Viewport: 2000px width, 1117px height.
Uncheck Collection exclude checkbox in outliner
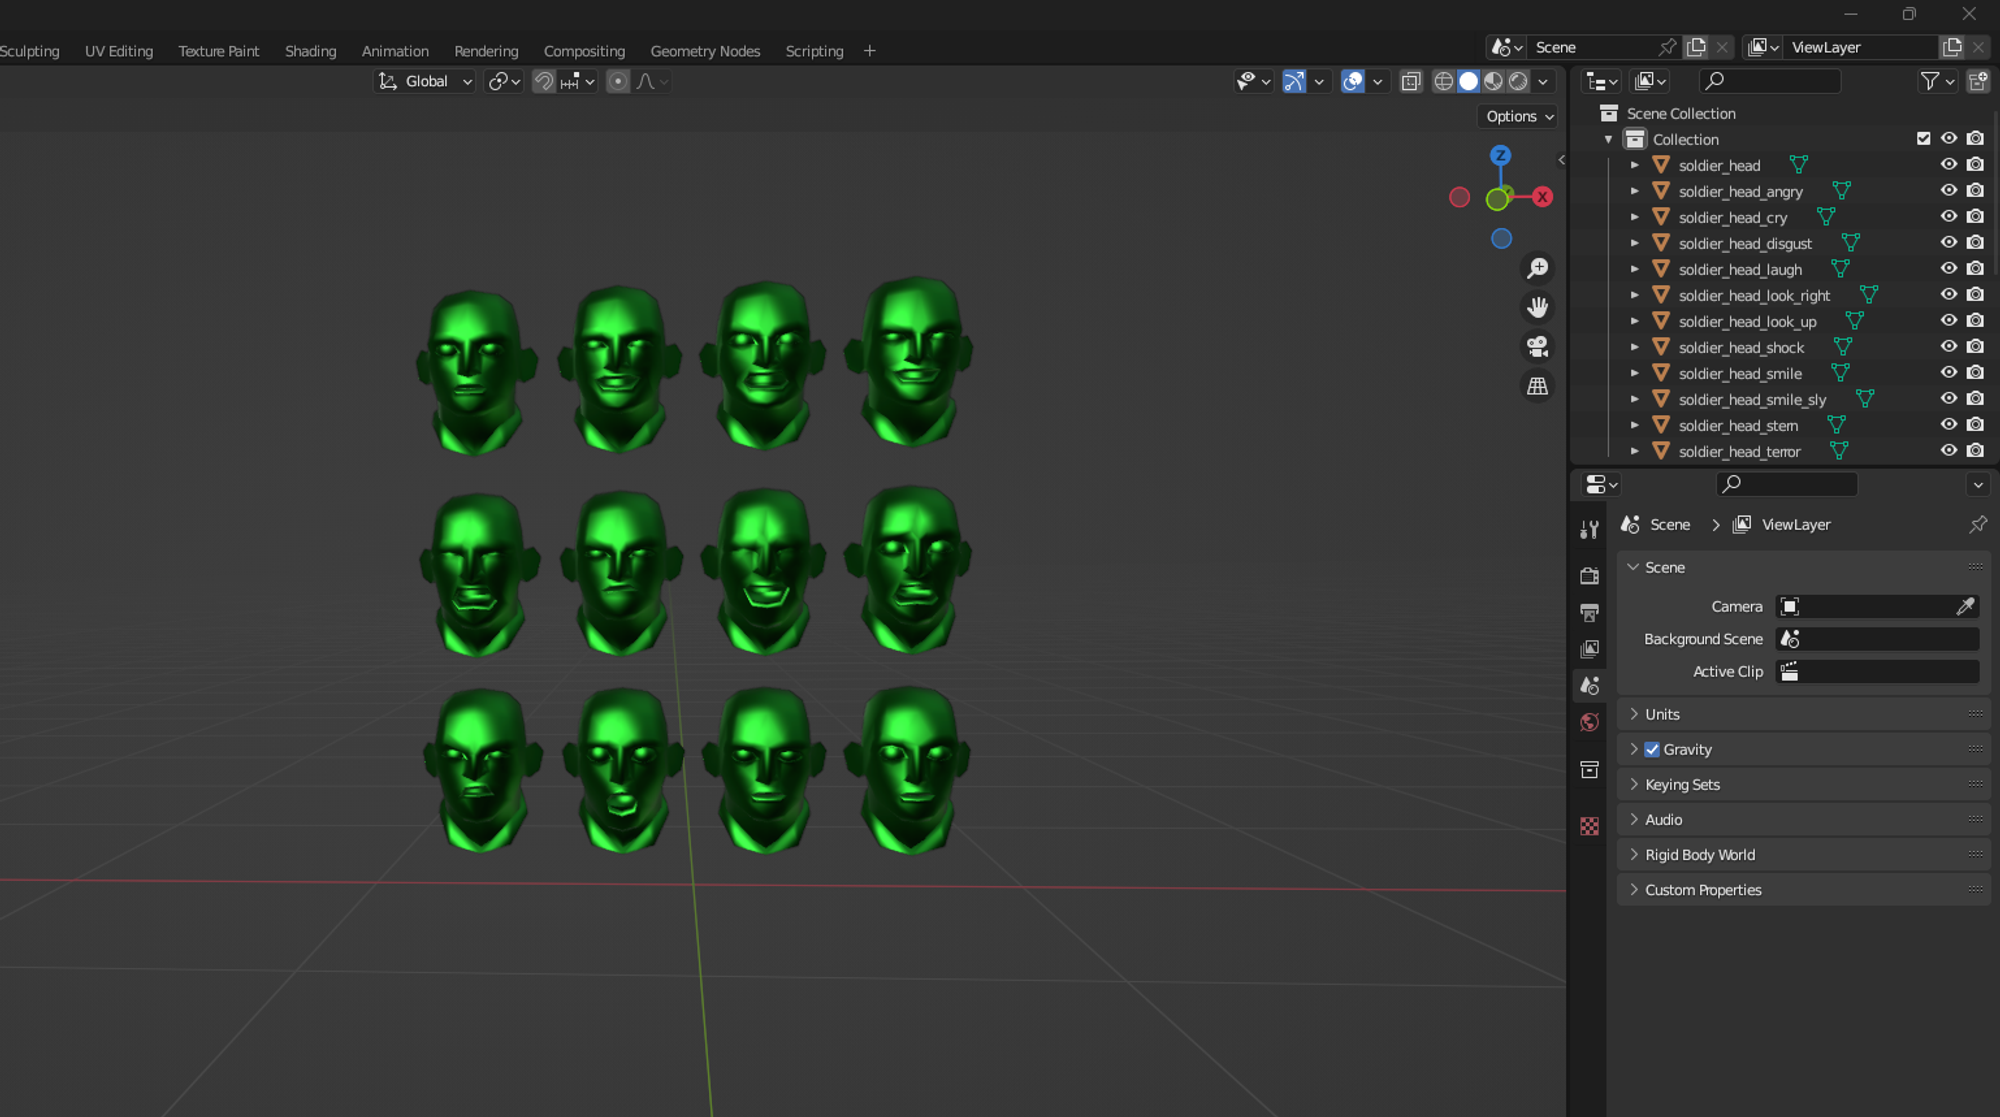click(1923, 139)
